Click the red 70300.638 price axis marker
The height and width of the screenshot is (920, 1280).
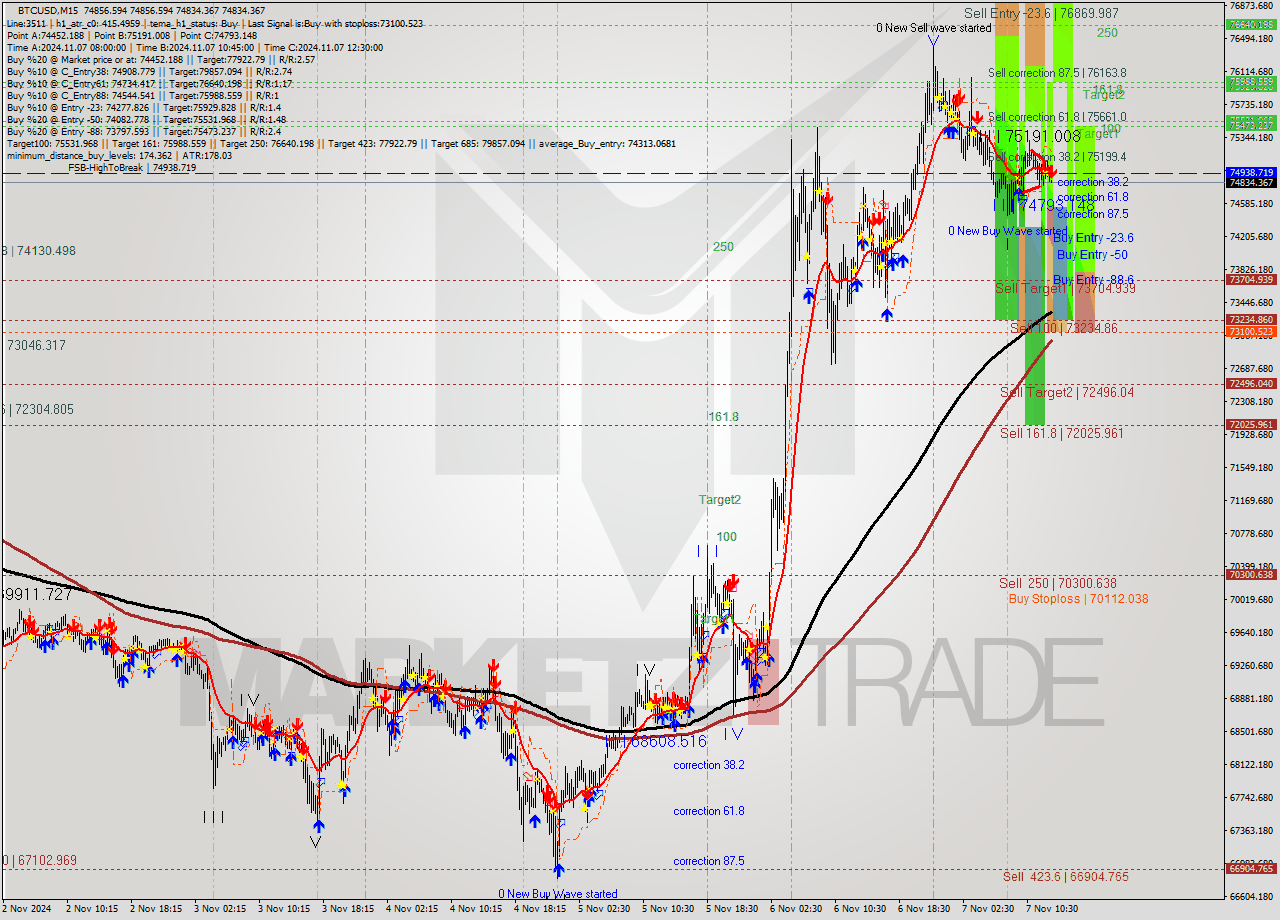(1251, 574)
